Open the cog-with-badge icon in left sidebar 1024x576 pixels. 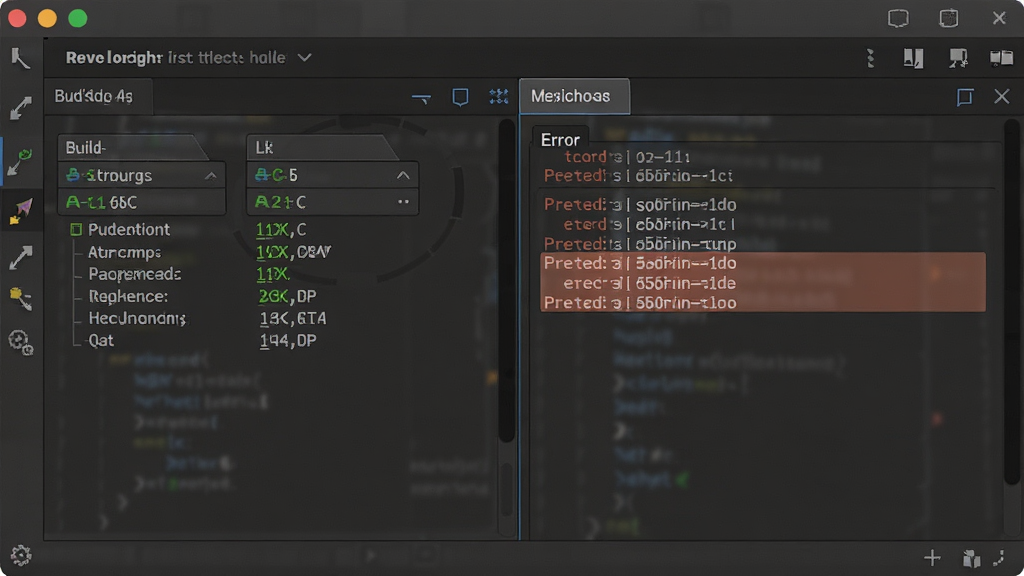click(21, 342)
